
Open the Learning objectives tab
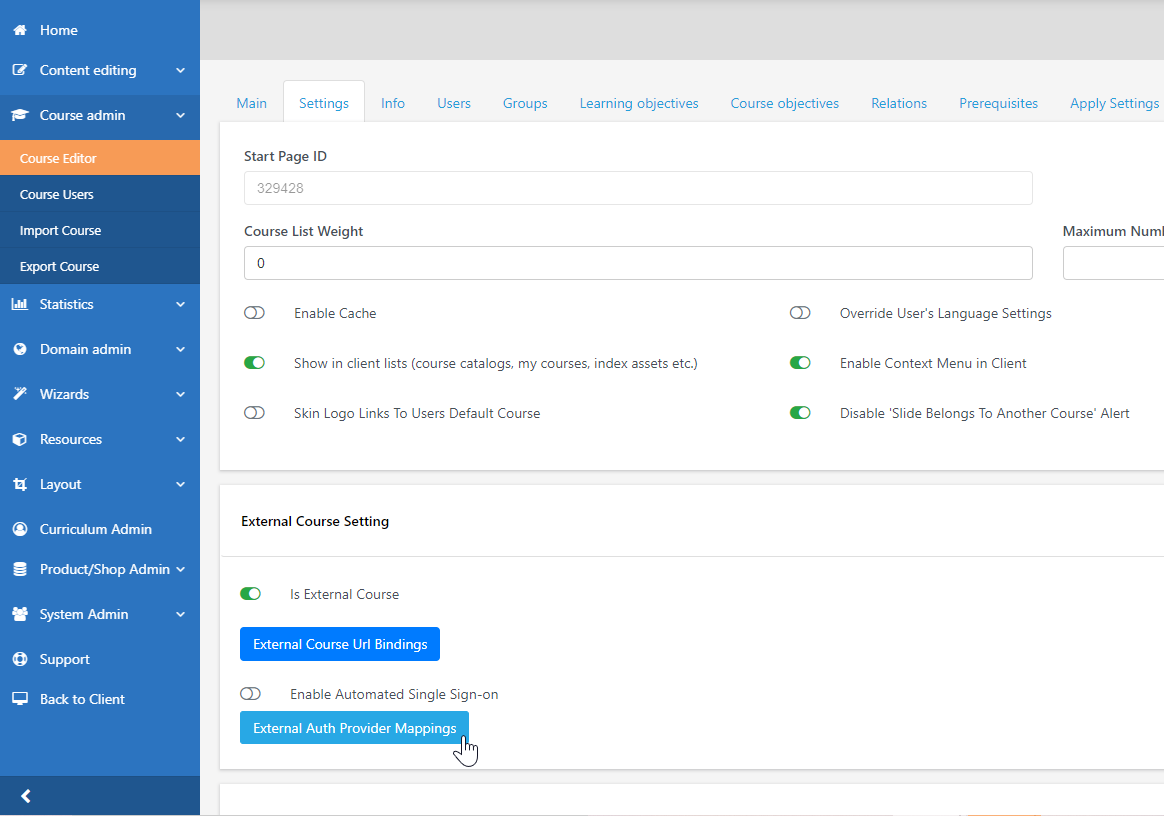639,103
